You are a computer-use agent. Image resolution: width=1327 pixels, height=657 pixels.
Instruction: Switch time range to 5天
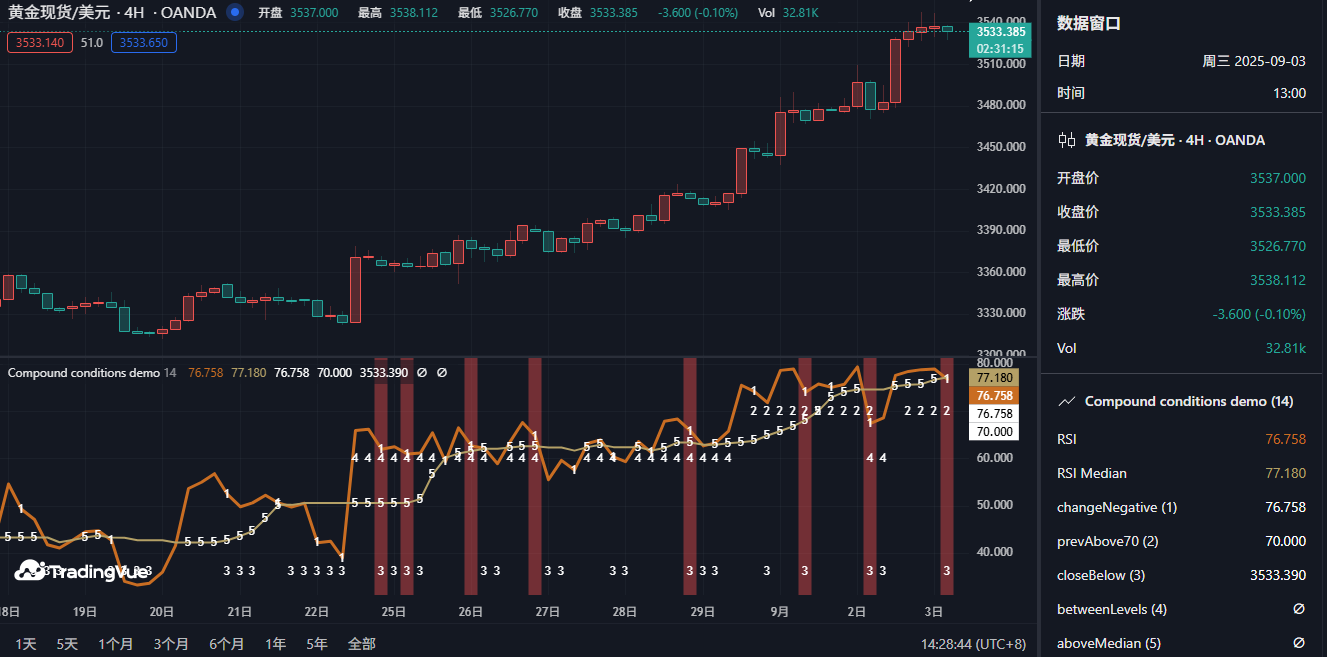point(67,644)
